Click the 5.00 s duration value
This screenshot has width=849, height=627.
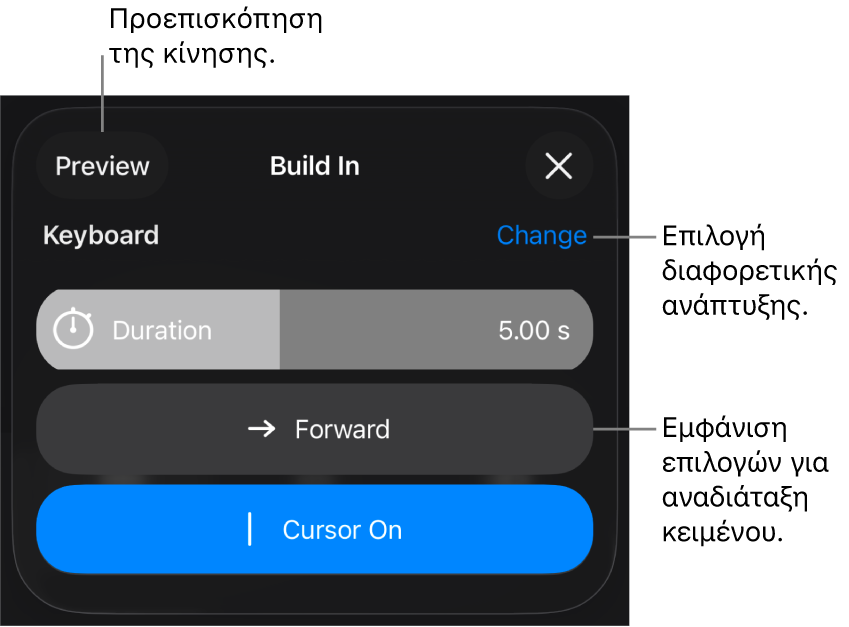click(x=534, y=331)
